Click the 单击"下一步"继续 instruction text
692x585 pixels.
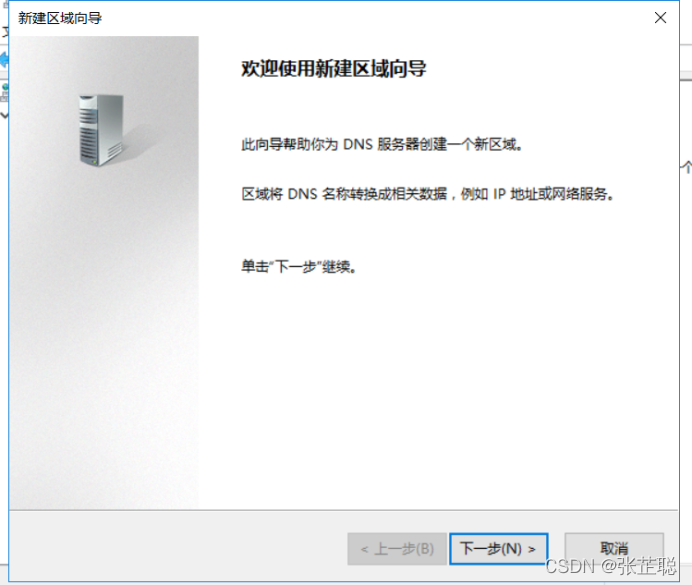pos(299,266)
